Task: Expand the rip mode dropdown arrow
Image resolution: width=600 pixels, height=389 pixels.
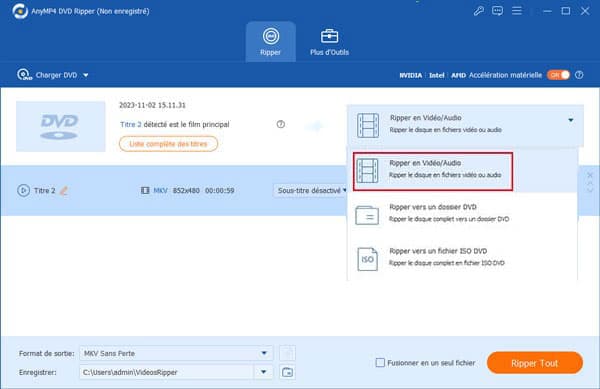Action: [571, 120]
